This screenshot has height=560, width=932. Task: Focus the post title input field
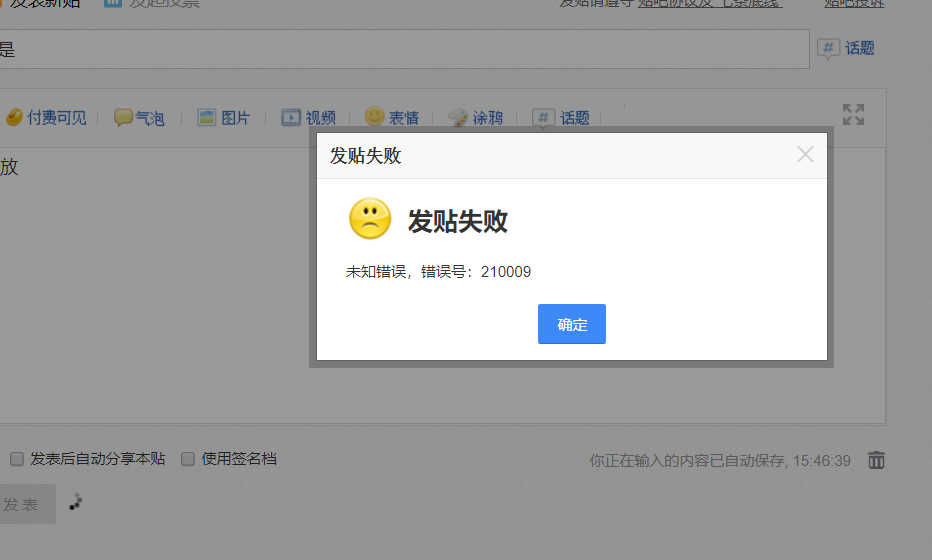pyautogui.click(x=404, y=49)
